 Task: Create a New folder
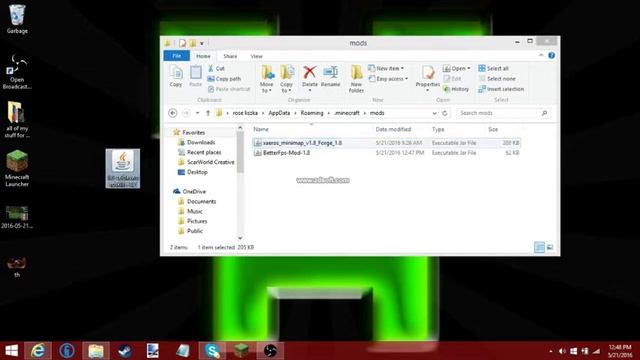(x=356, y=79)
